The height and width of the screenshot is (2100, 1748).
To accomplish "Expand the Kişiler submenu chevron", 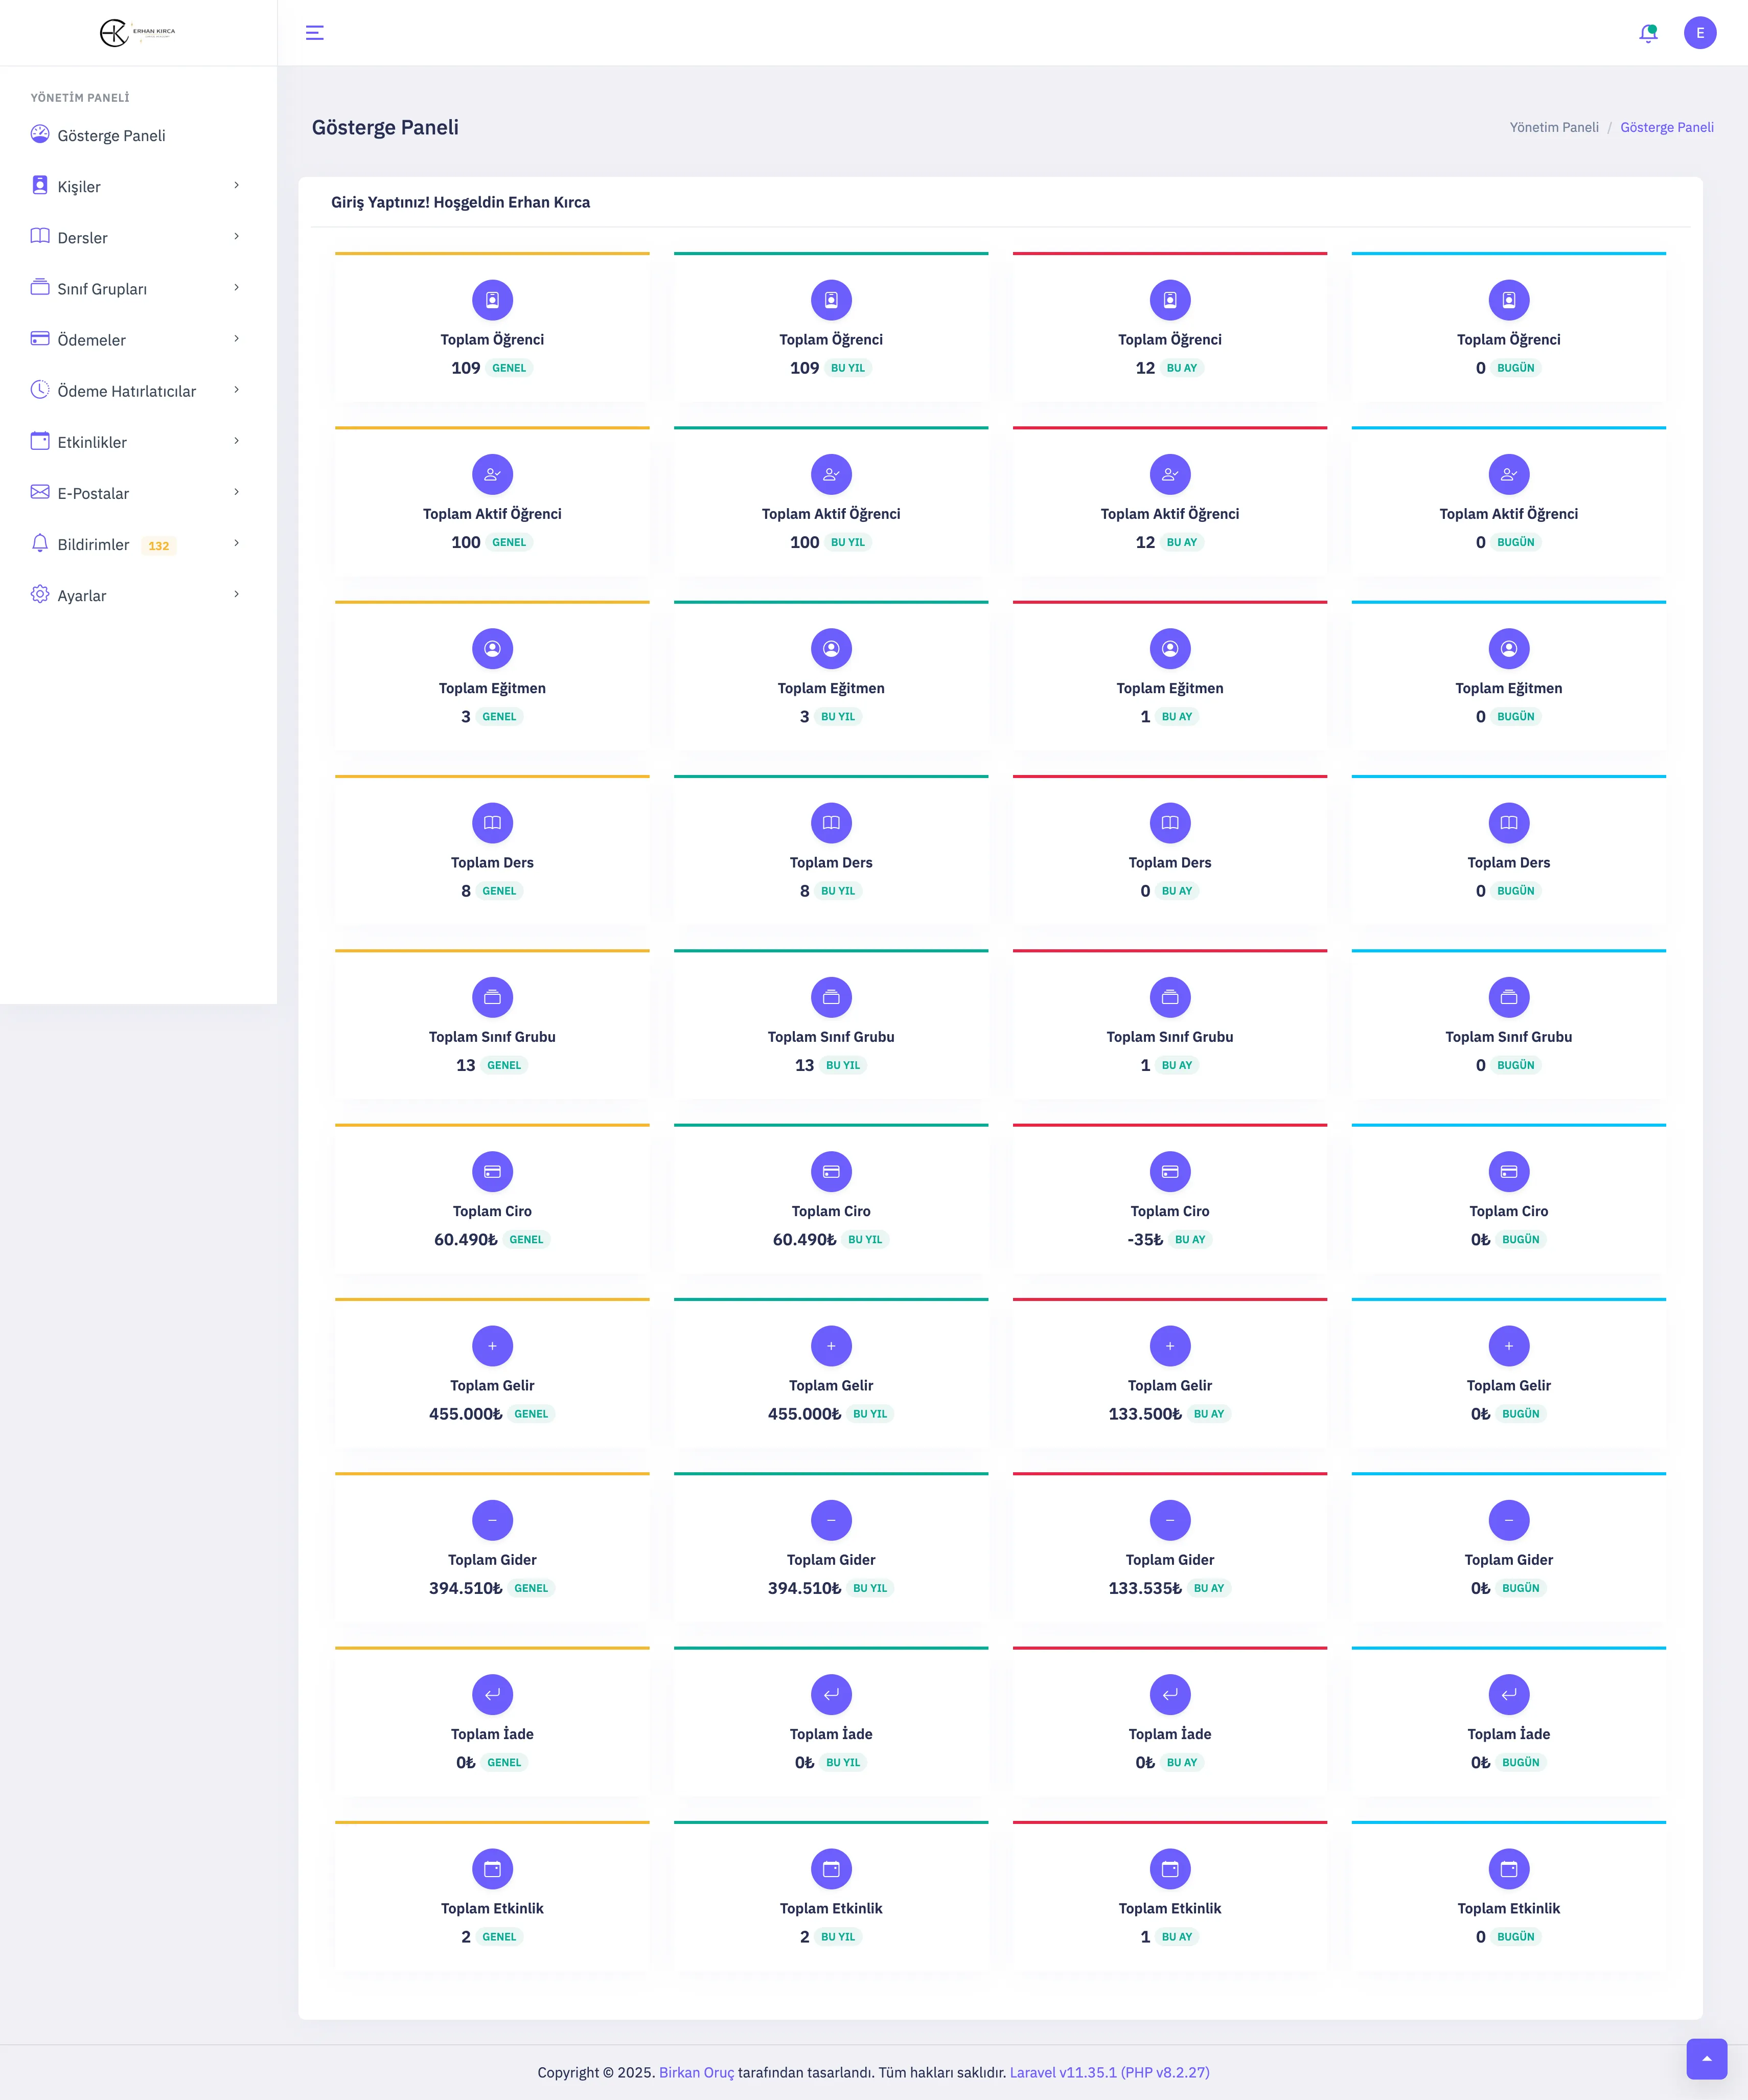I will 236,185.
